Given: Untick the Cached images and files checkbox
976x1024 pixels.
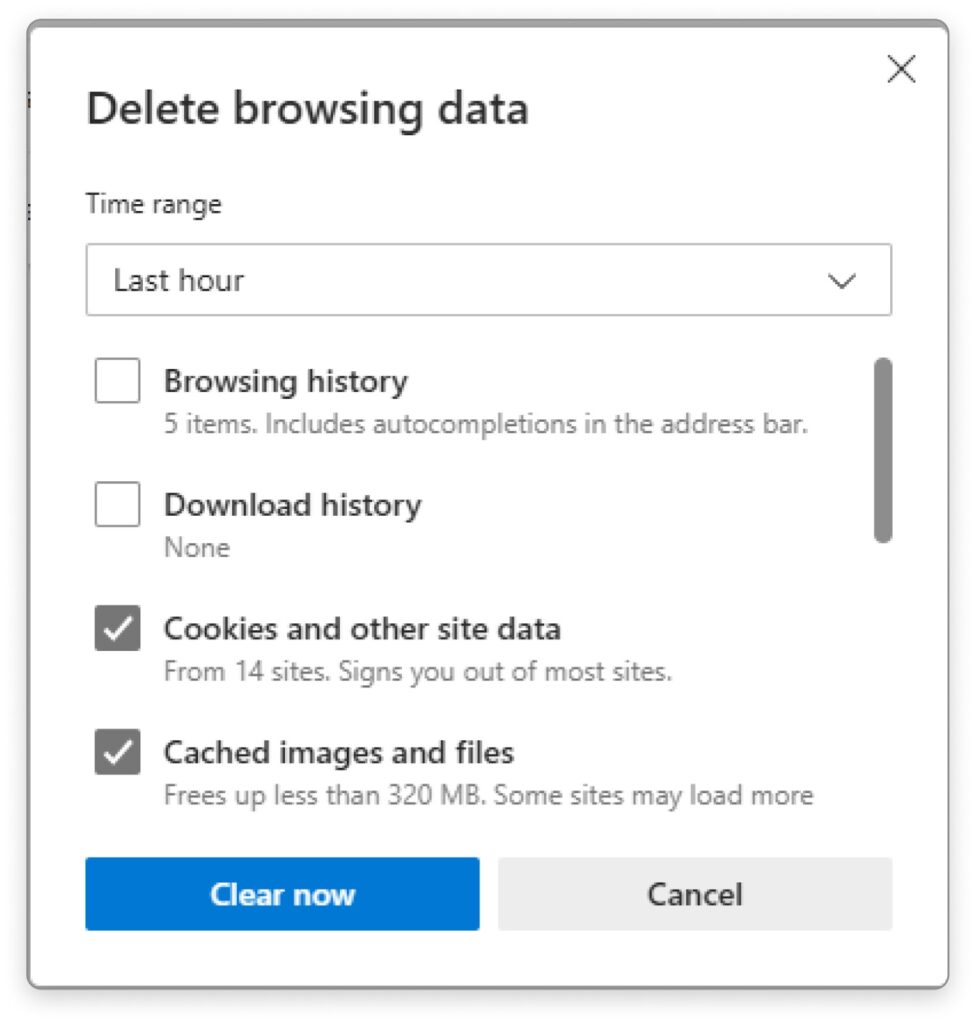Looking at the screenshot, I should pos(118,752).
